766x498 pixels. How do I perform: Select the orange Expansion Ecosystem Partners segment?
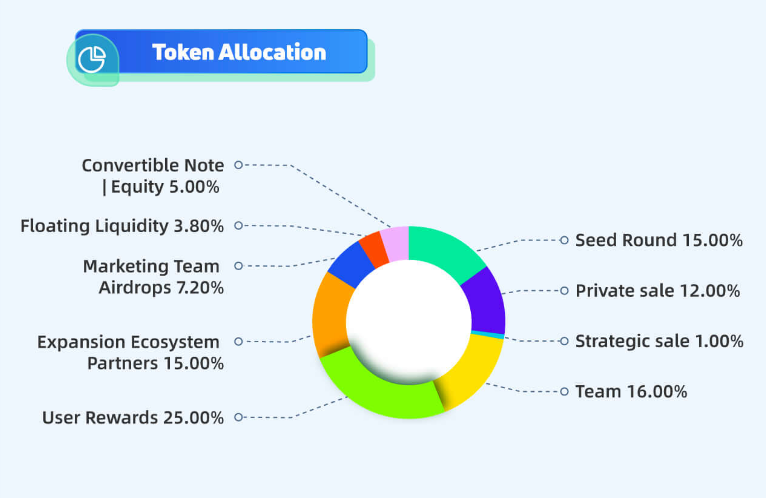[x=331, y=314]
